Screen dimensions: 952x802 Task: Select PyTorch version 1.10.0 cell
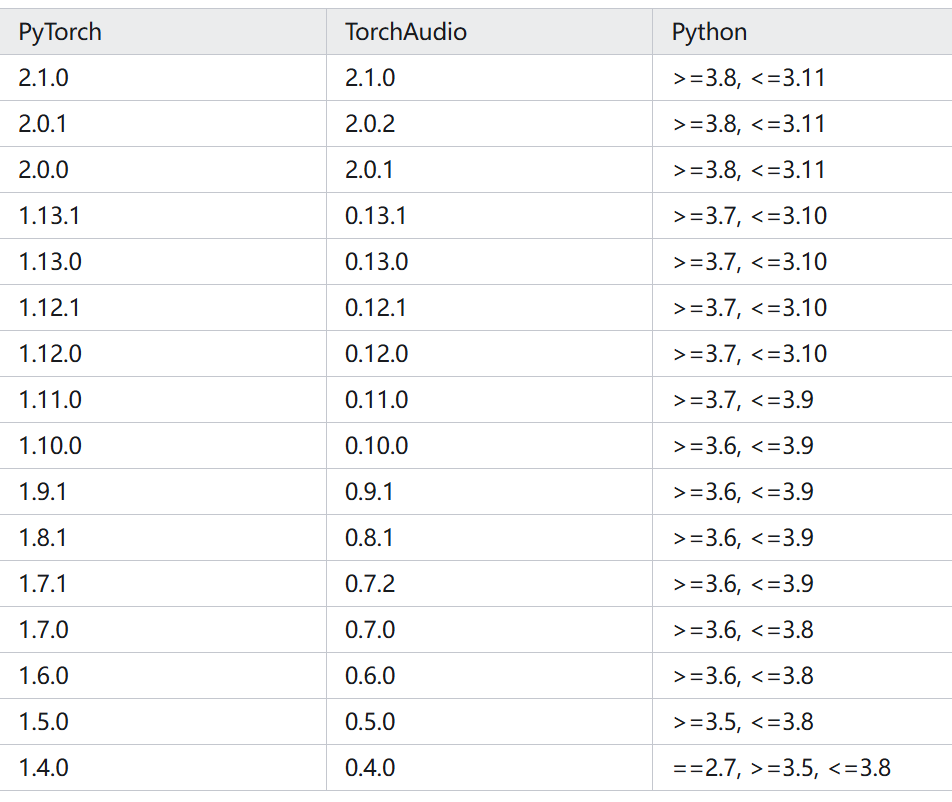click(x=163, y=446)
